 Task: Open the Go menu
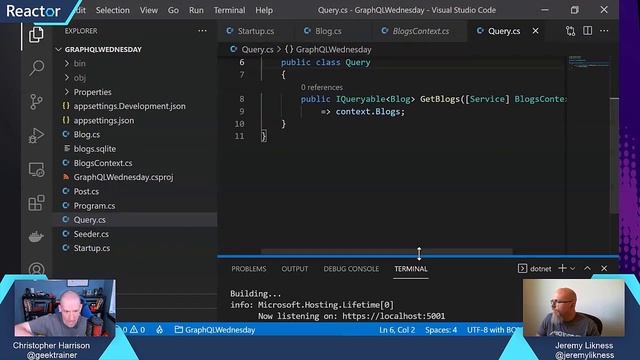173,10
